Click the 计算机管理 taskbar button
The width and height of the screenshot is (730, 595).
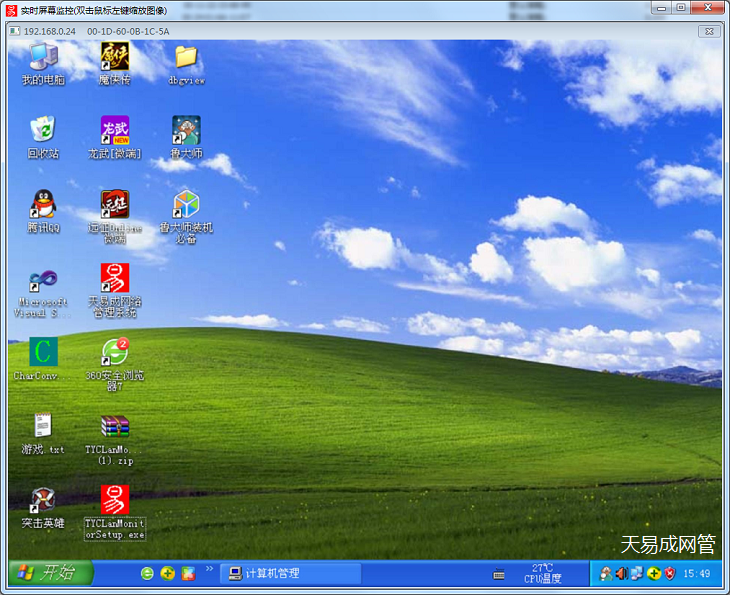click(290, 573)
